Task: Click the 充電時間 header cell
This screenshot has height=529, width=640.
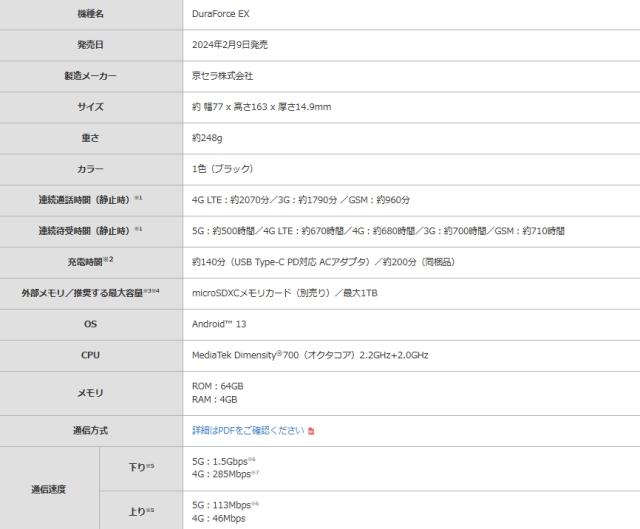Action: pos(91,262)
